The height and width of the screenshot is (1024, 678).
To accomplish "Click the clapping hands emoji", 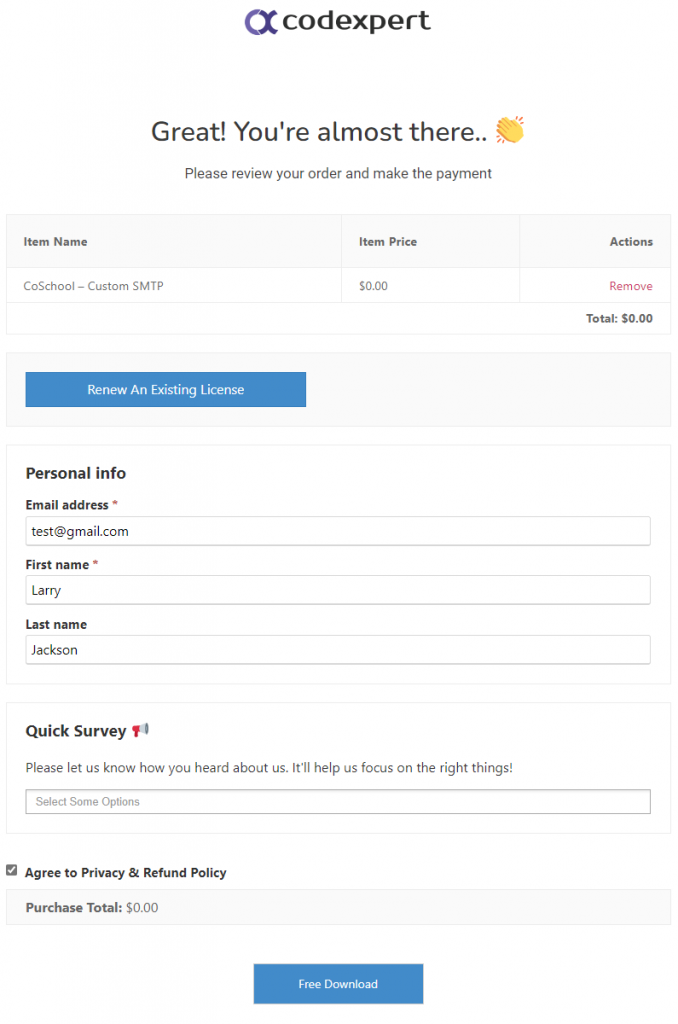I will pos(509,129).
